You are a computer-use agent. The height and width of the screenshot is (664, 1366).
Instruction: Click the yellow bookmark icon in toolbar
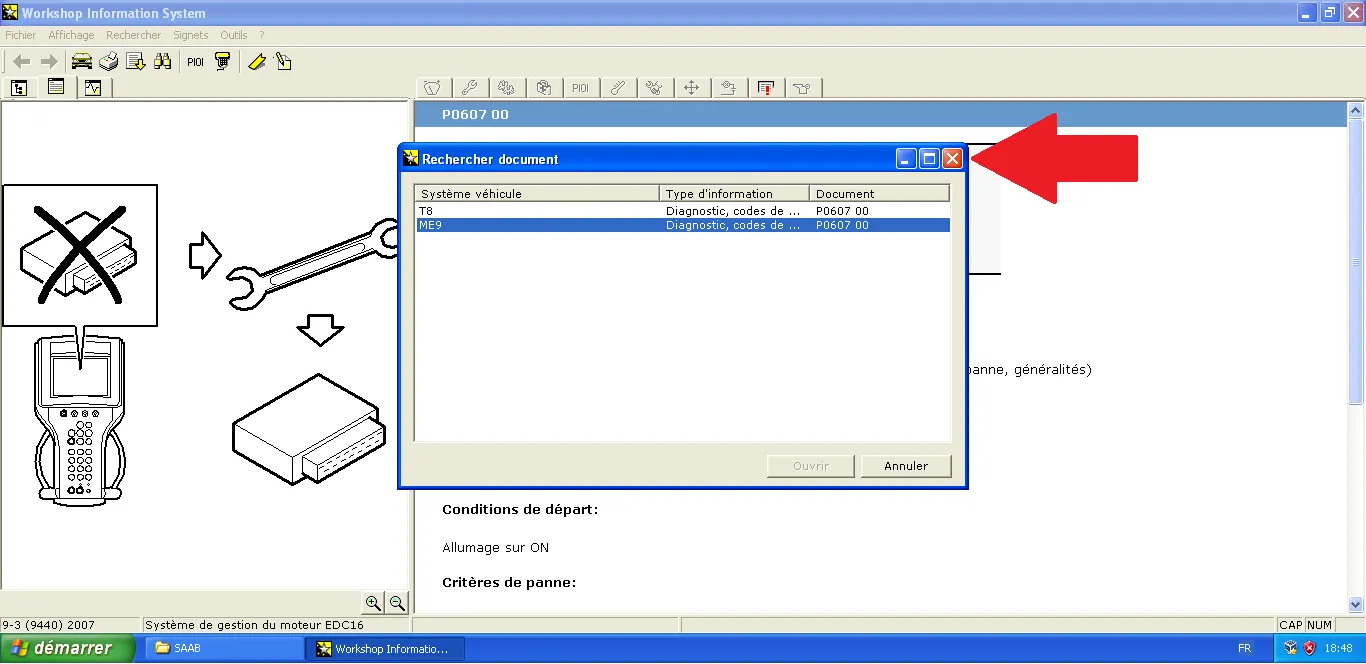[x=257, y=62]
